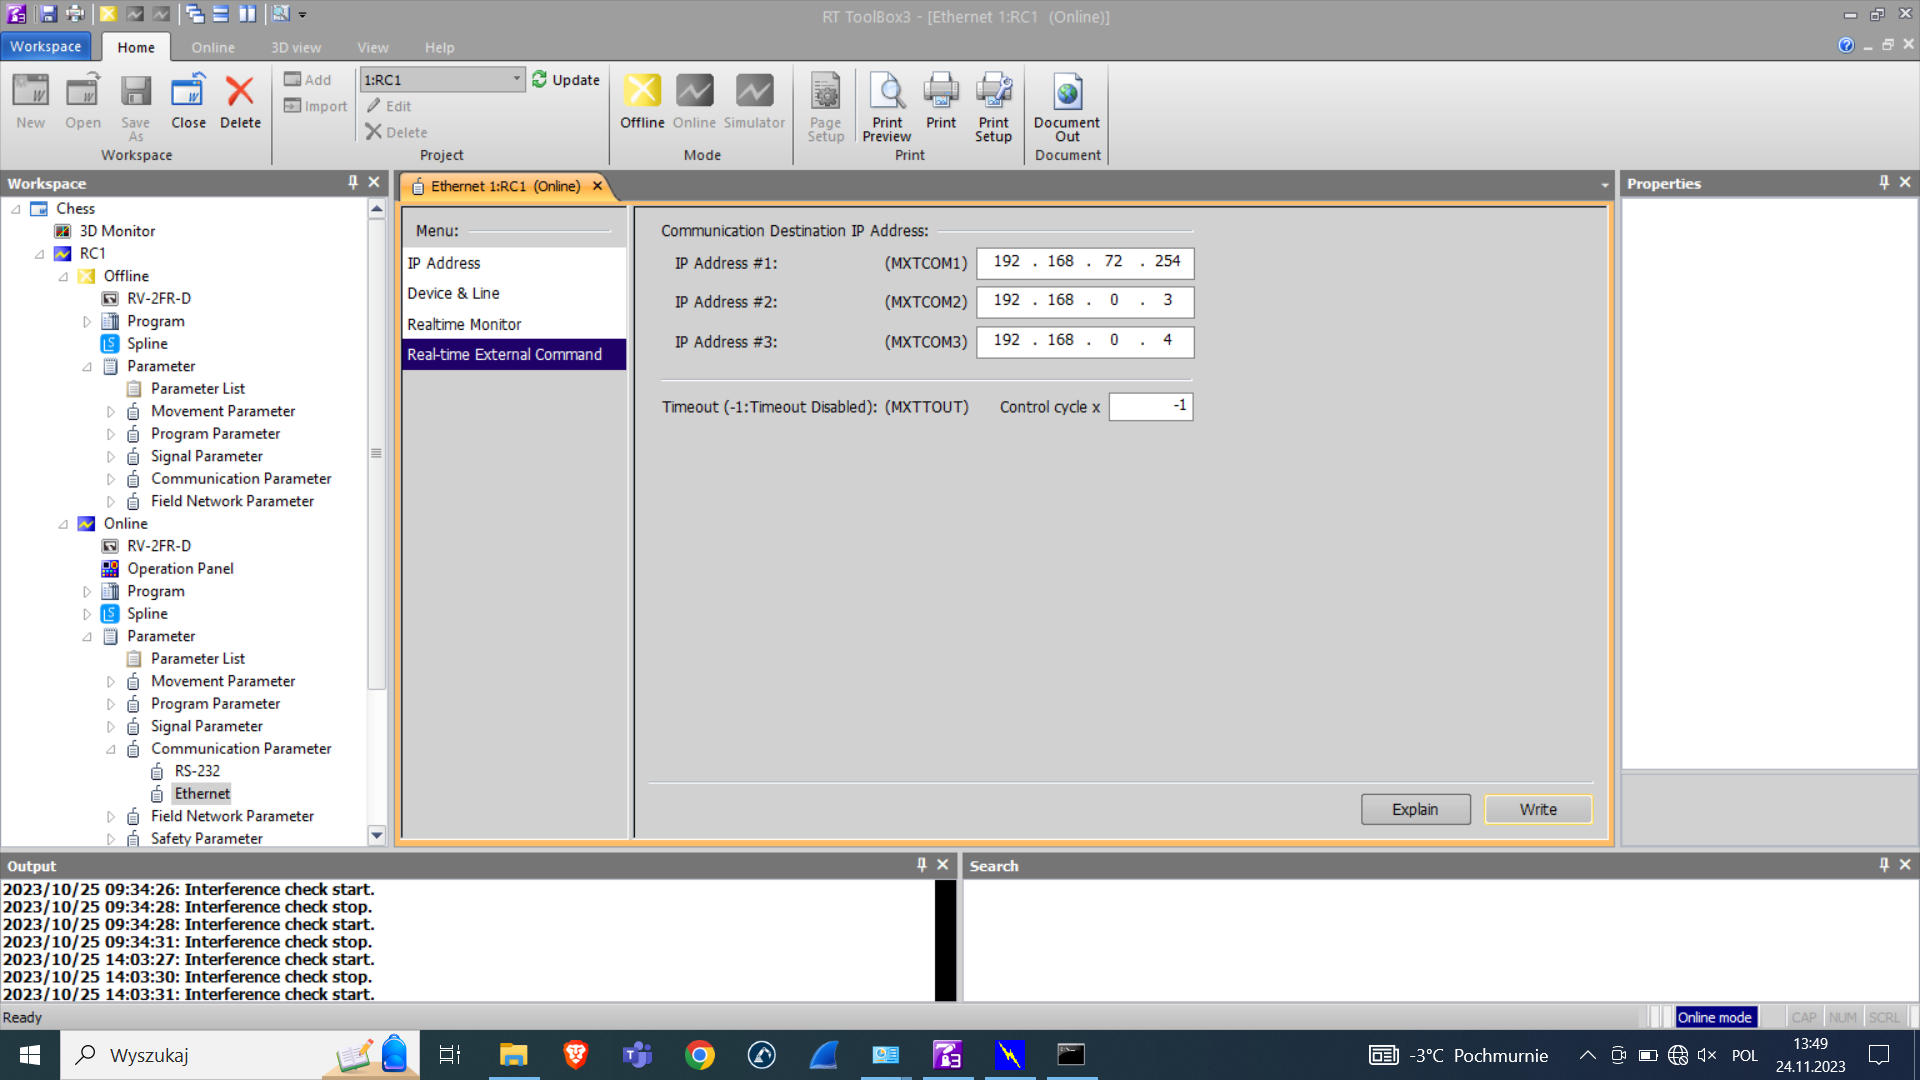Toggle pin on Properties panel
The height and width of the screenshot is (1080, 1920).
[1883, 182]
